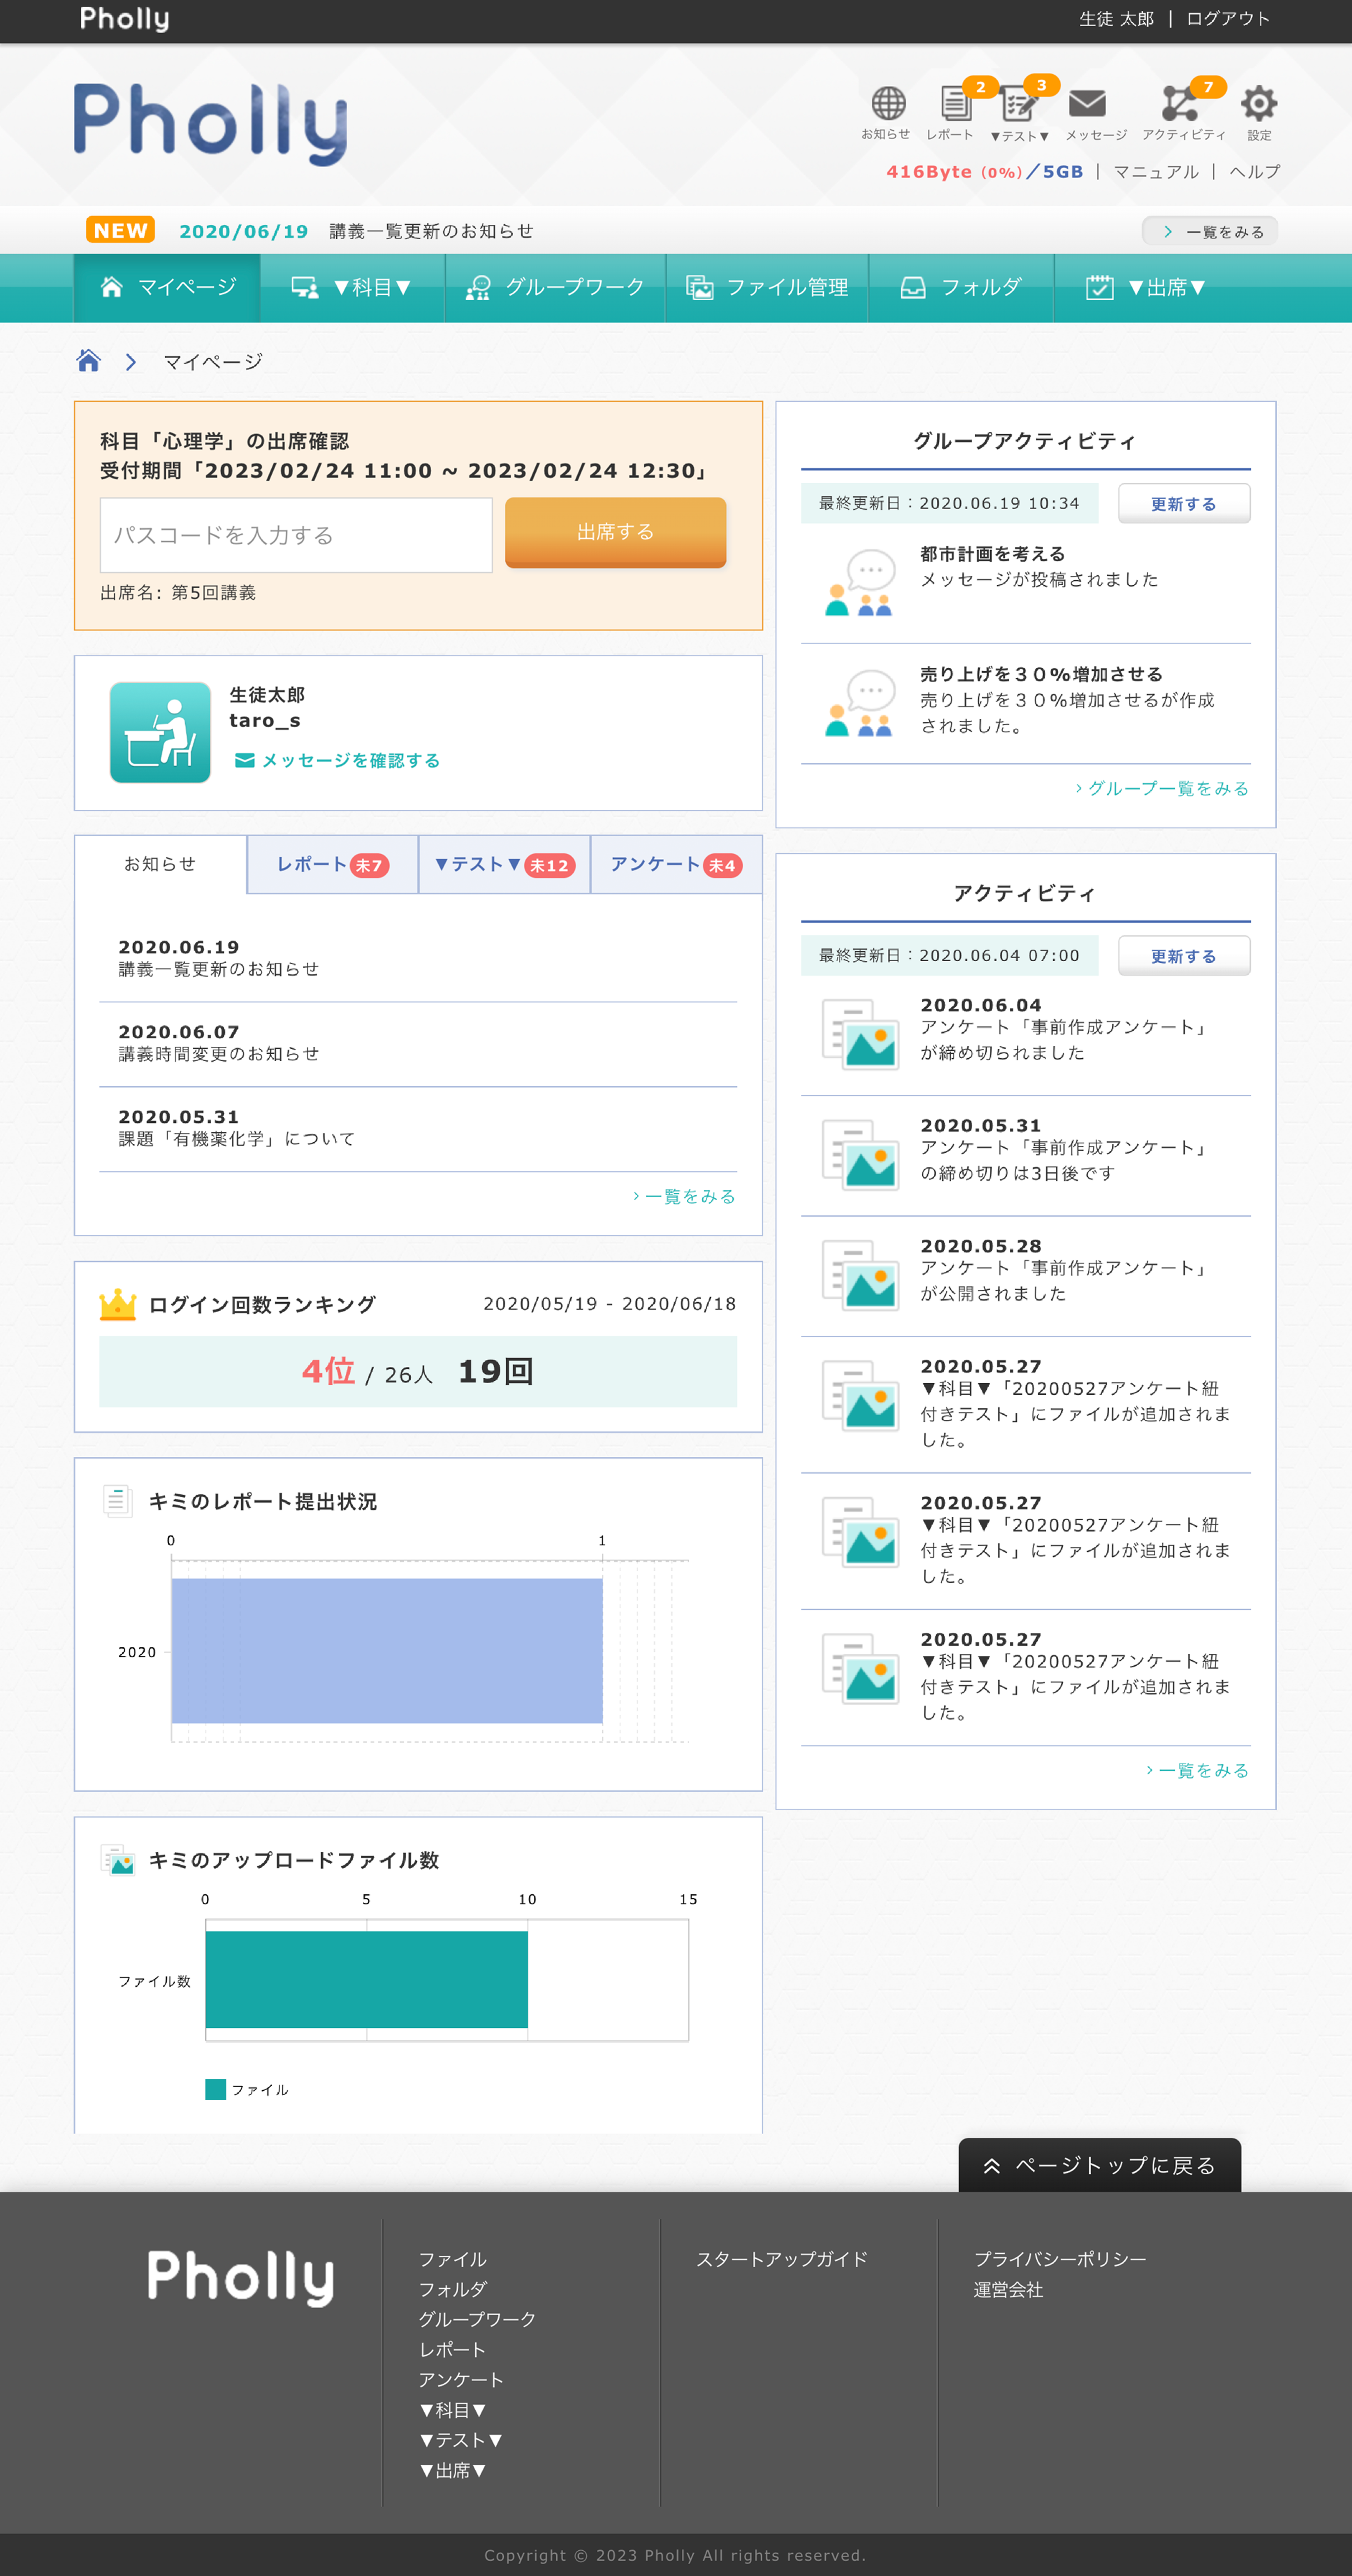The height and width of the screenshot is (2576, 1352).
Task: Select the お知らせ tab
Action: pyautogui.click(x=160, y=864)
